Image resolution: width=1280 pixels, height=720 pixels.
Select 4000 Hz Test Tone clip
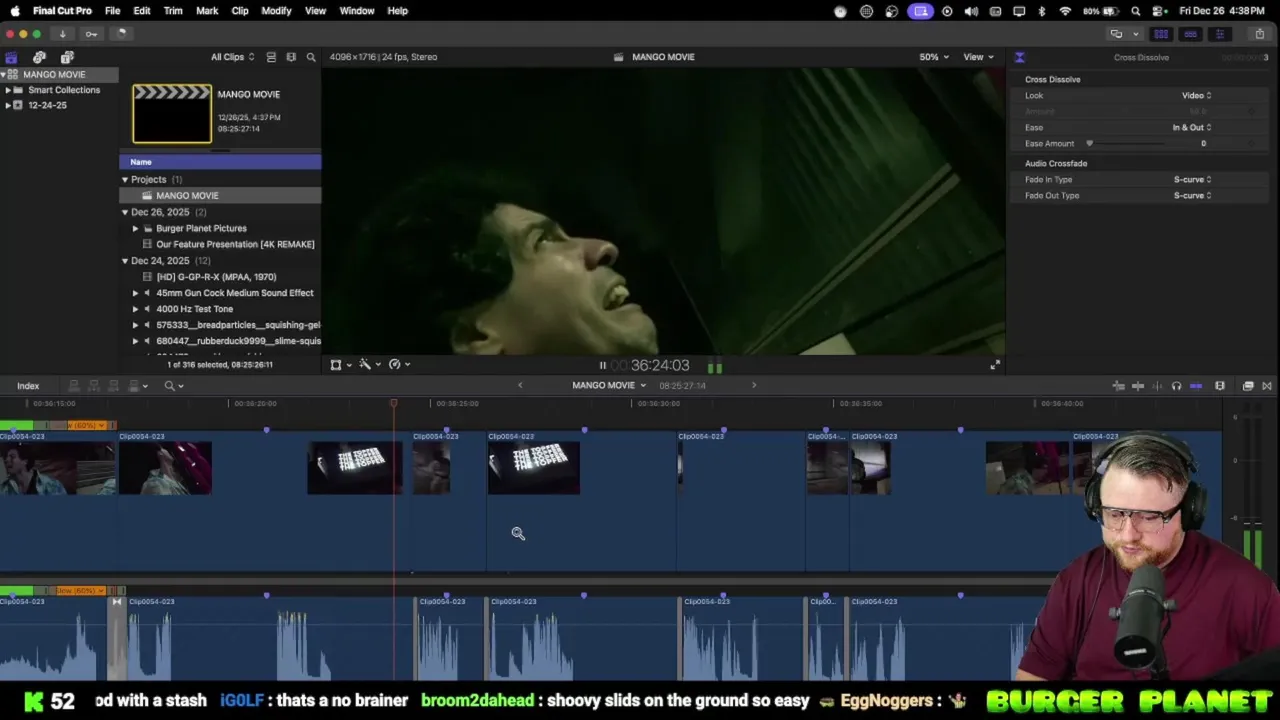(194, 309)
